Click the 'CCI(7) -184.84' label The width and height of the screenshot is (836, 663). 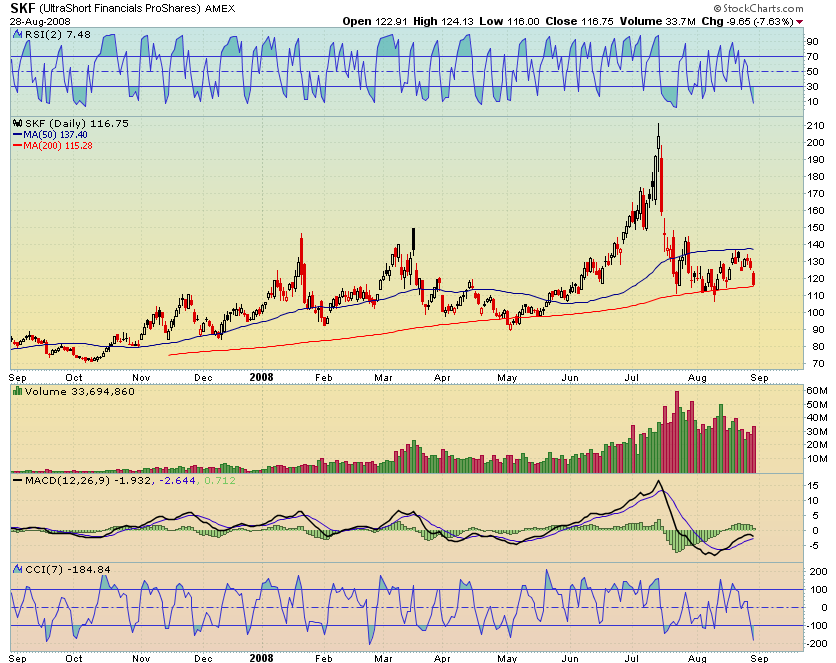[x=68, y=569]
